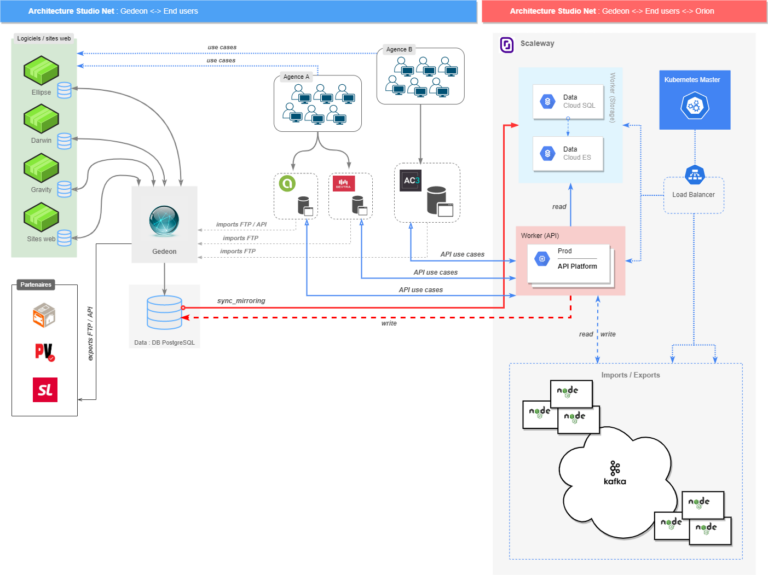Click the 'Worker (API)' label
Screen dimensions: 768x575
[540, 236]
